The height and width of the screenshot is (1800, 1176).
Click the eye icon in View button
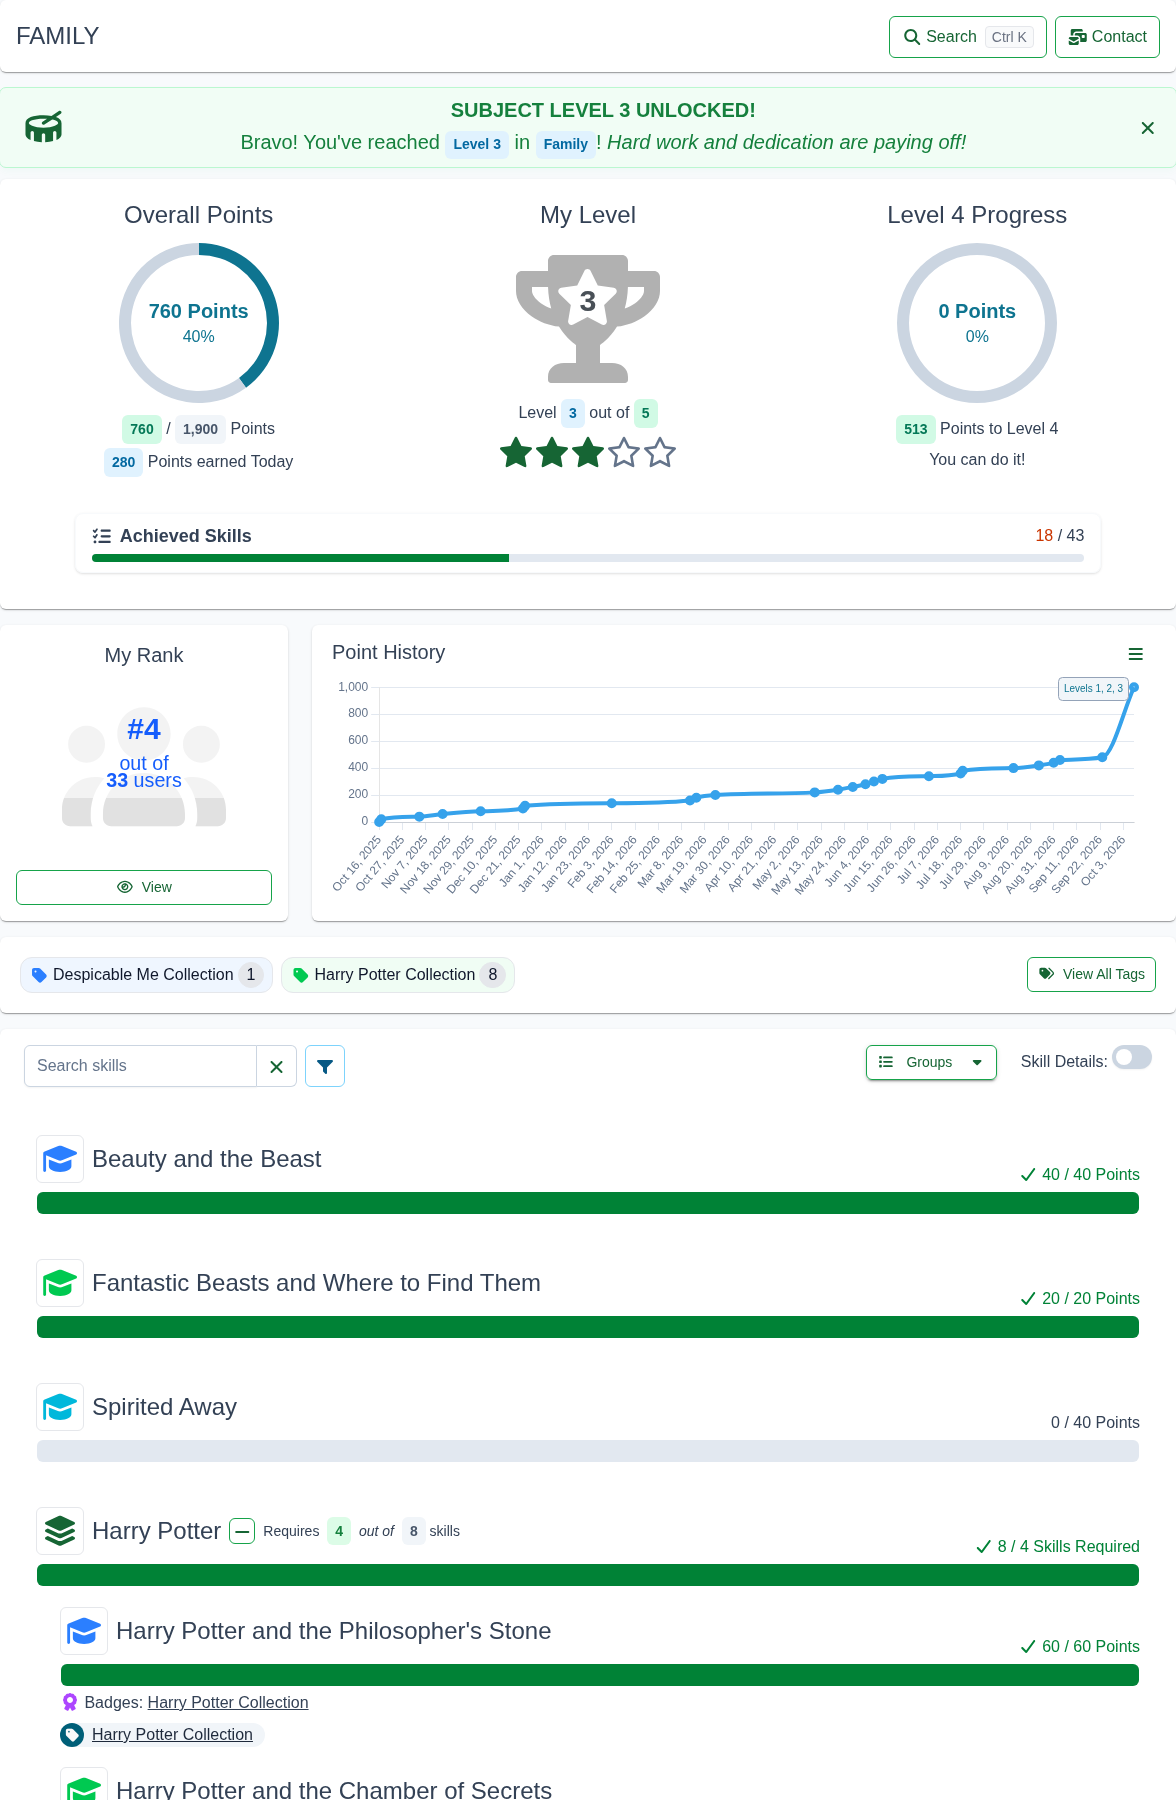click(x=125, y=887)
